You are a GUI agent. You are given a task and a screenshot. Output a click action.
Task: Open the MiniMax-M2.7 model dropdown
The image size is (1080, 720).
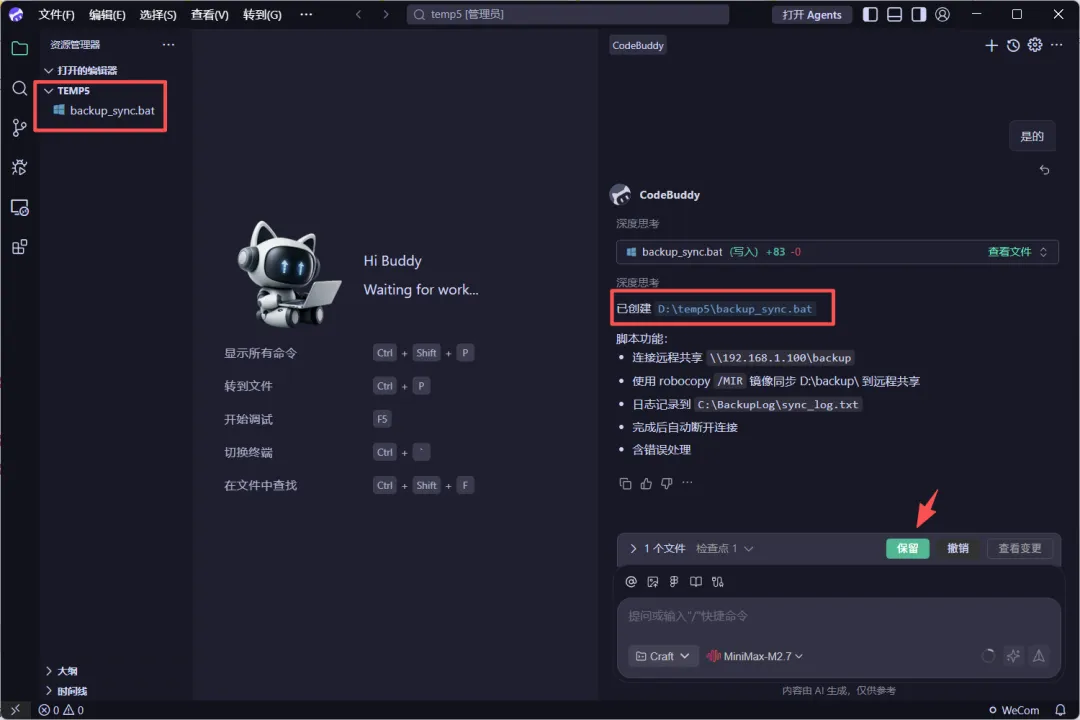point(756,656)
